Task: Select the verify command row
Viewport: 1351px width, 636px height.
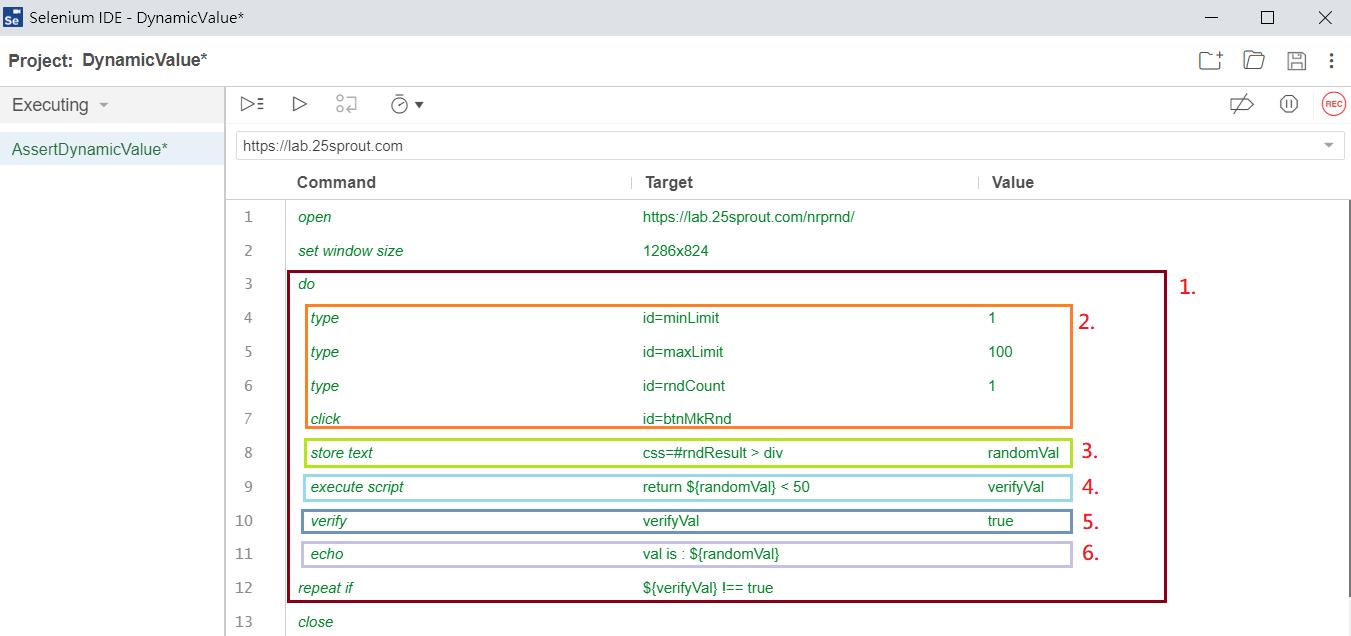Action: (x=788, y=521)
